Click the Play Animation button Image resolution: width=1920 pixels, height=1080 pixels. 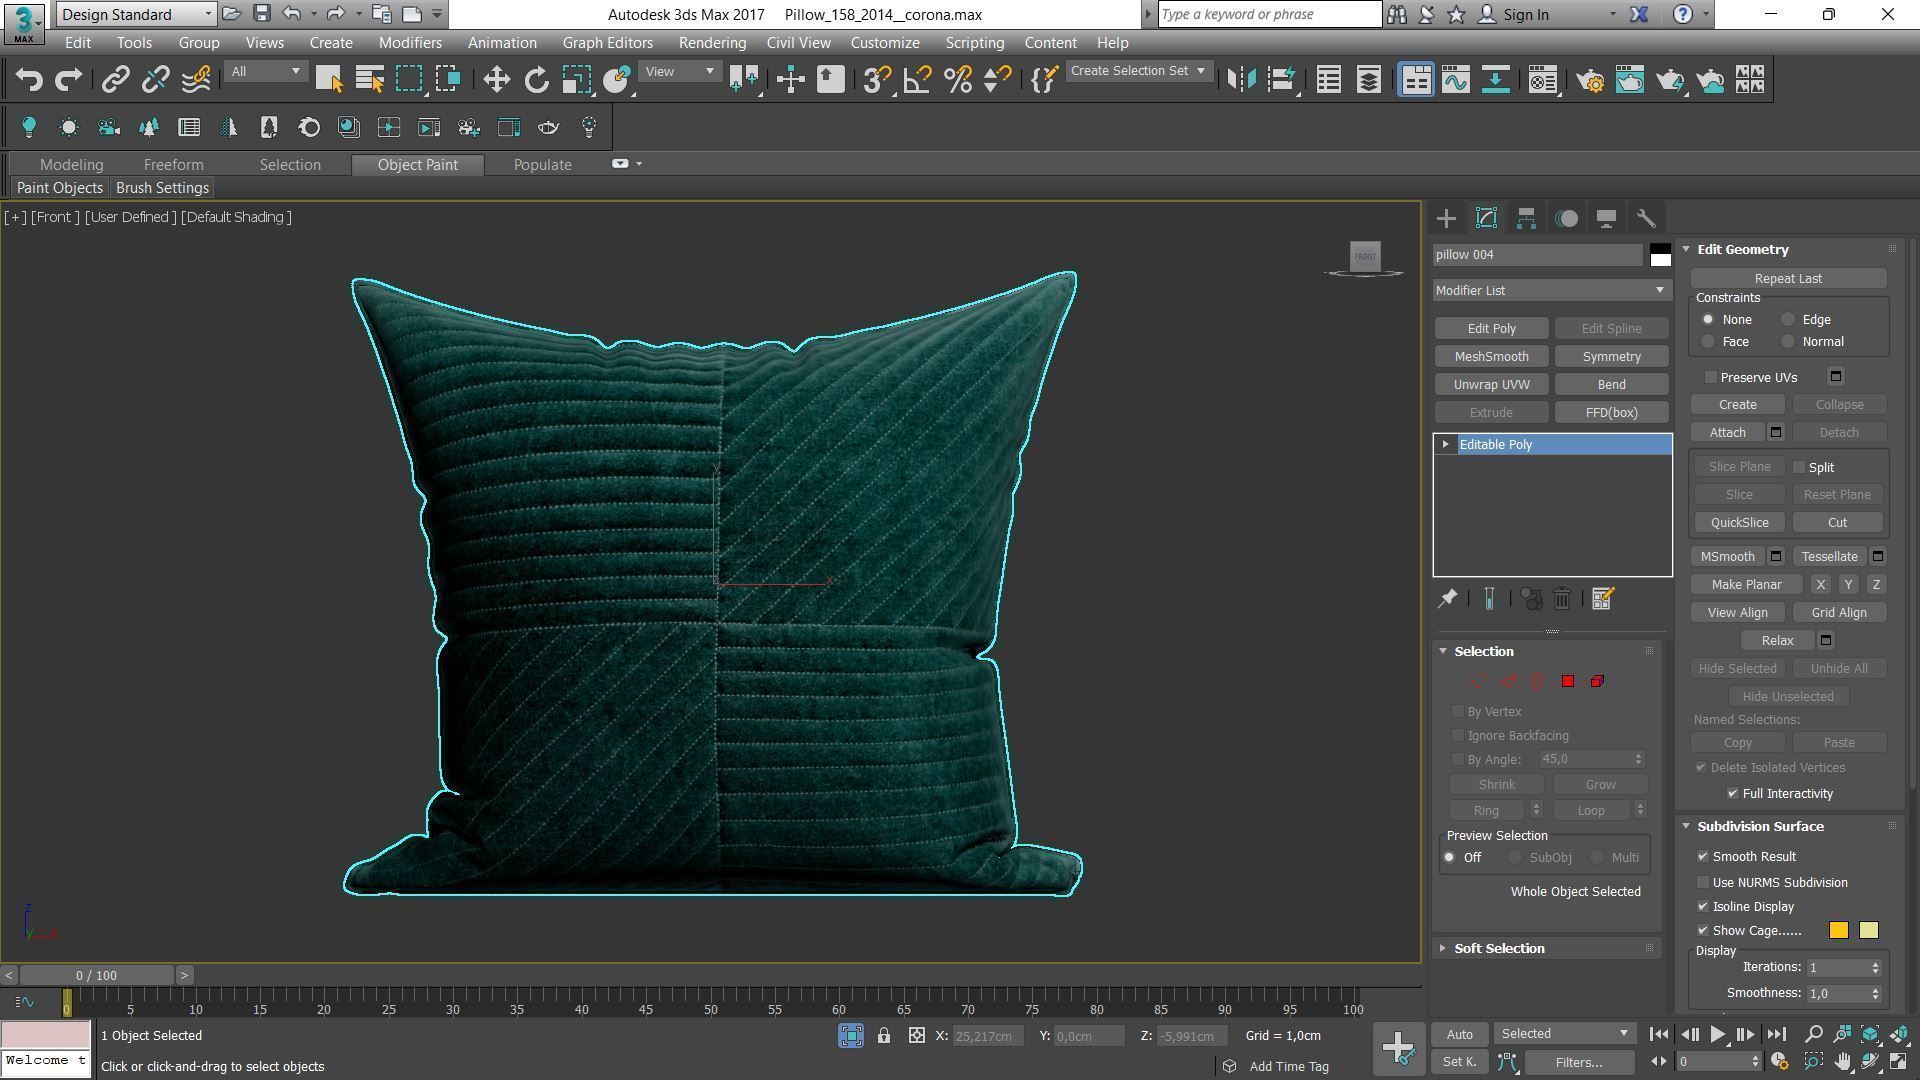click(x=1717, y=1035)
